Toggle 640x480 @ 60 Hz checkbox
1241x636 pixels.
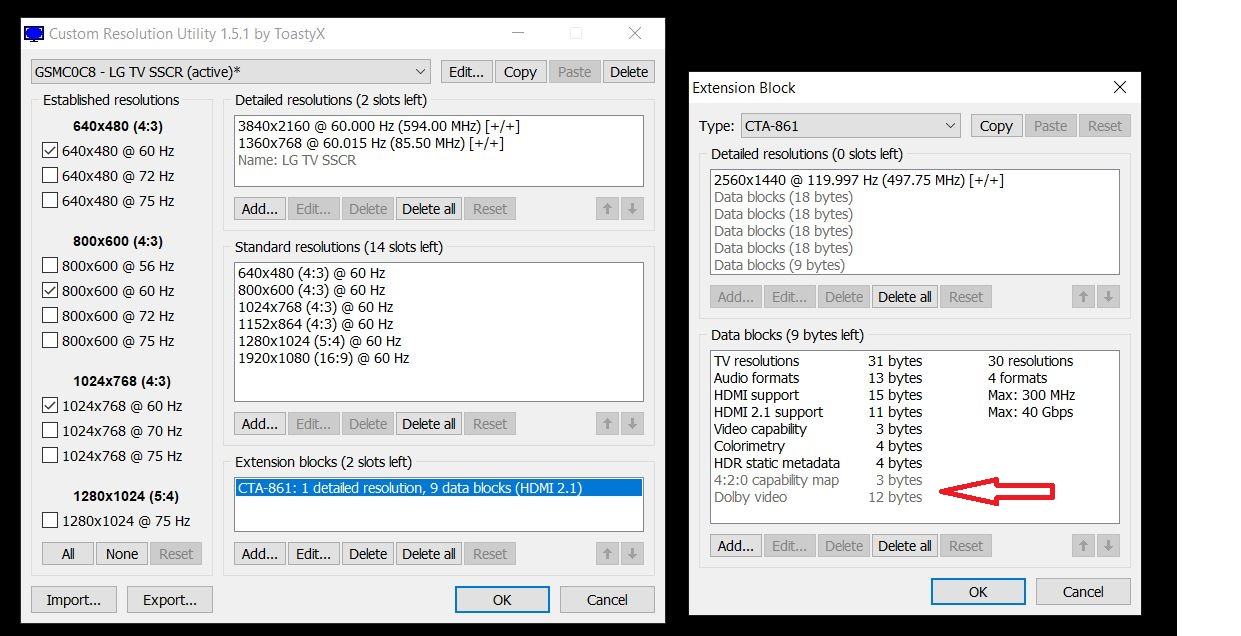coord(50,151)
